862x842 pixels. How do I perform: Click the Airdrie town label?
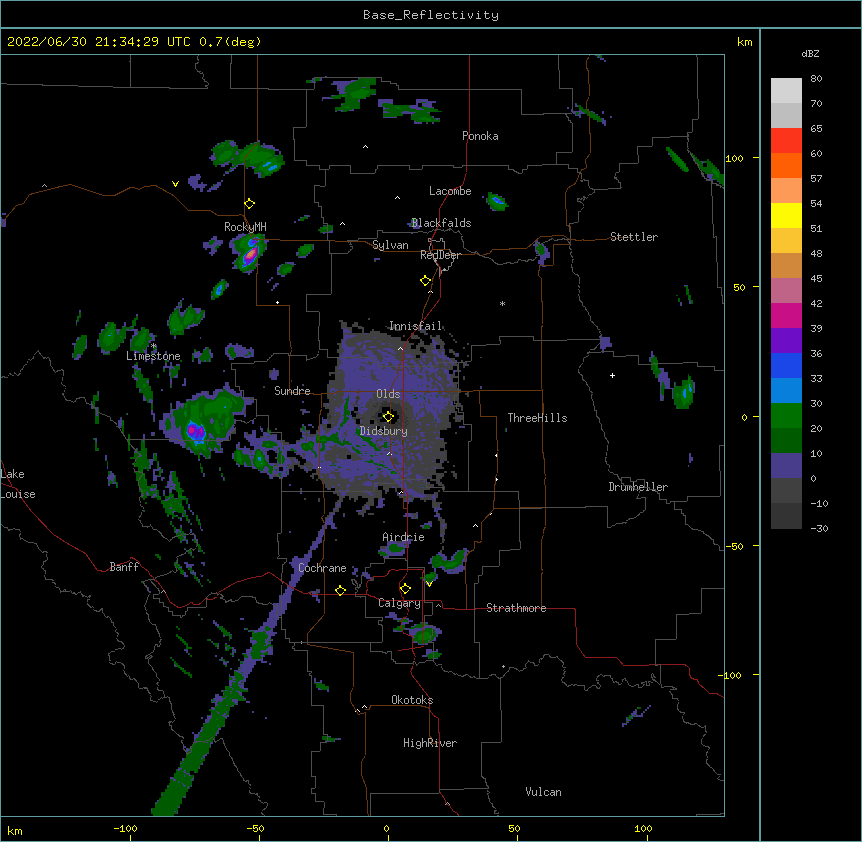404,537
